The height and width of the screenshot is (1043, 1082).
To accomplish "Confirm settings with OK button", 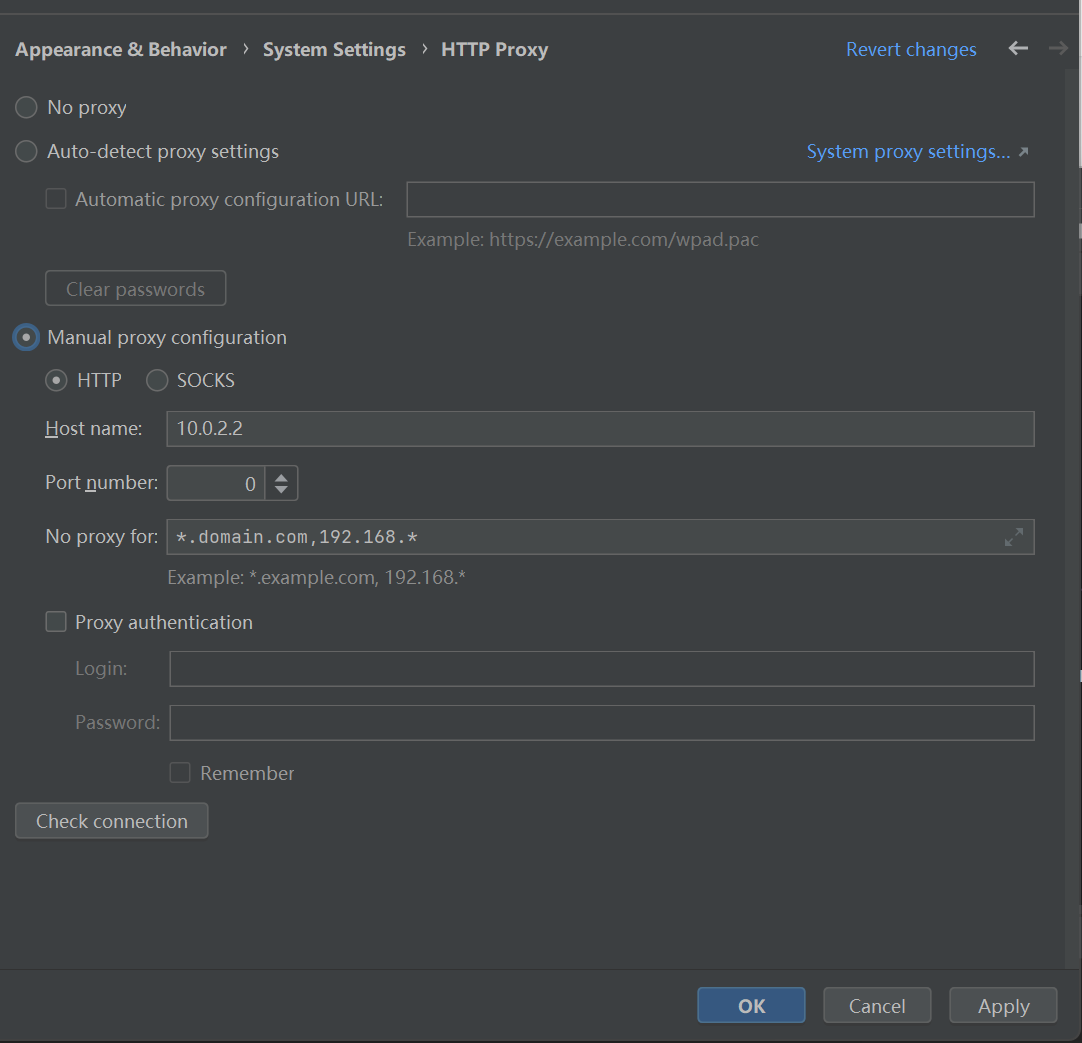I will (x=751, y=1006).
